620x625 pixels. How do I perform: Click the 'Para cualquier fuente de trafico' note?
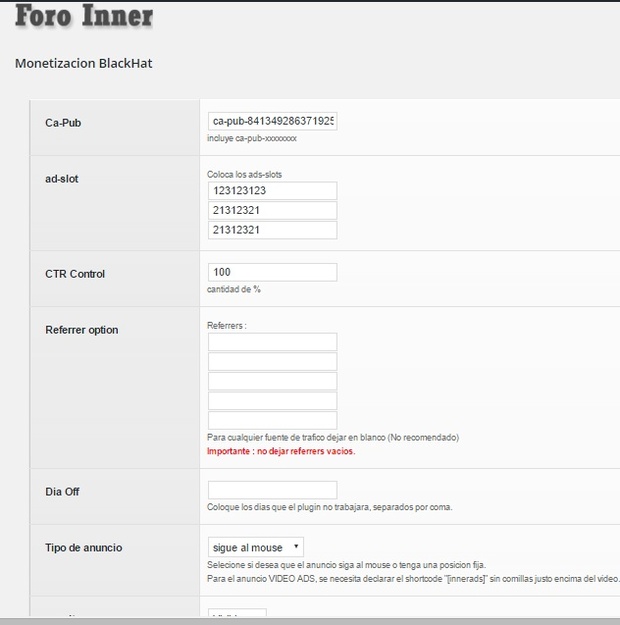[x=333, y=437]
